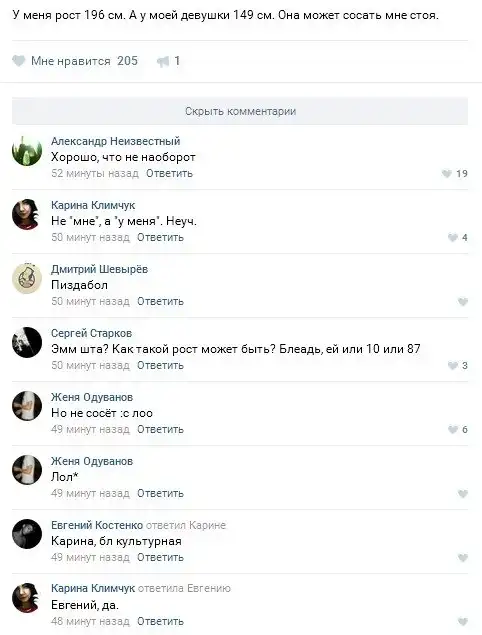482x635 pixels.
Task: Click the repost megaphone icon
Action: pos(163,62)
